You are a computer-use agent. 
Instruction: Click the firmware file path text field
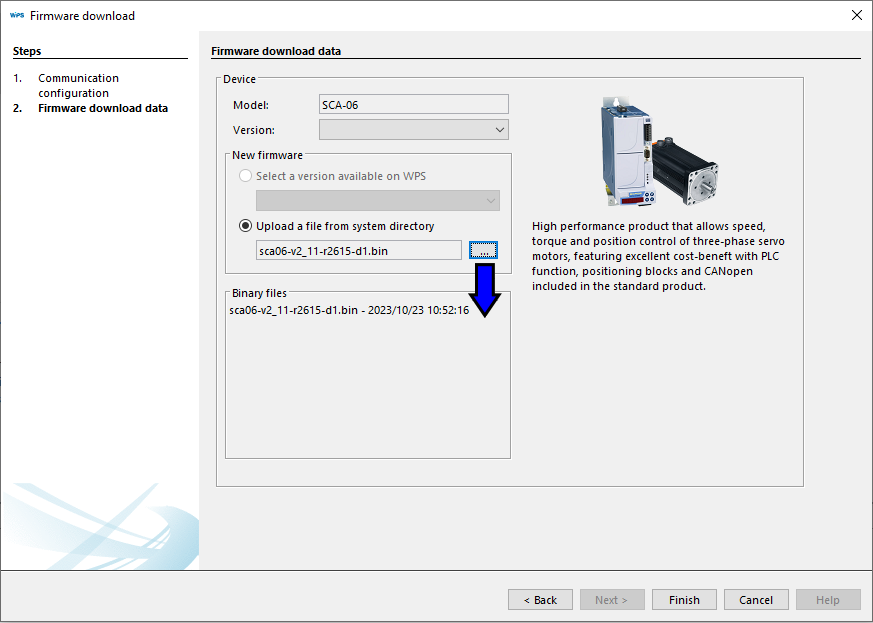point(359,250)
